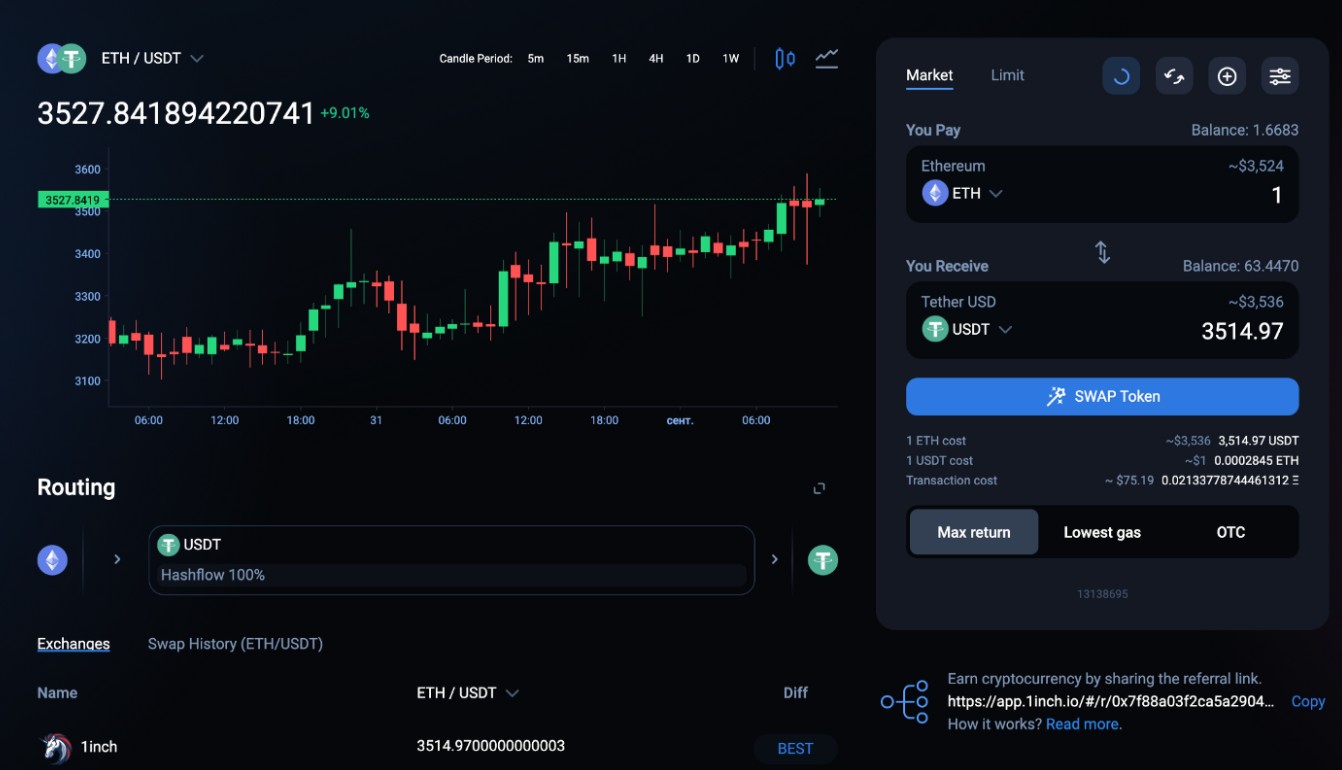Click the USDT icon inside routing box
Image resolution: width=1342 pixels, height=770 pixels.
coord(168,545)
